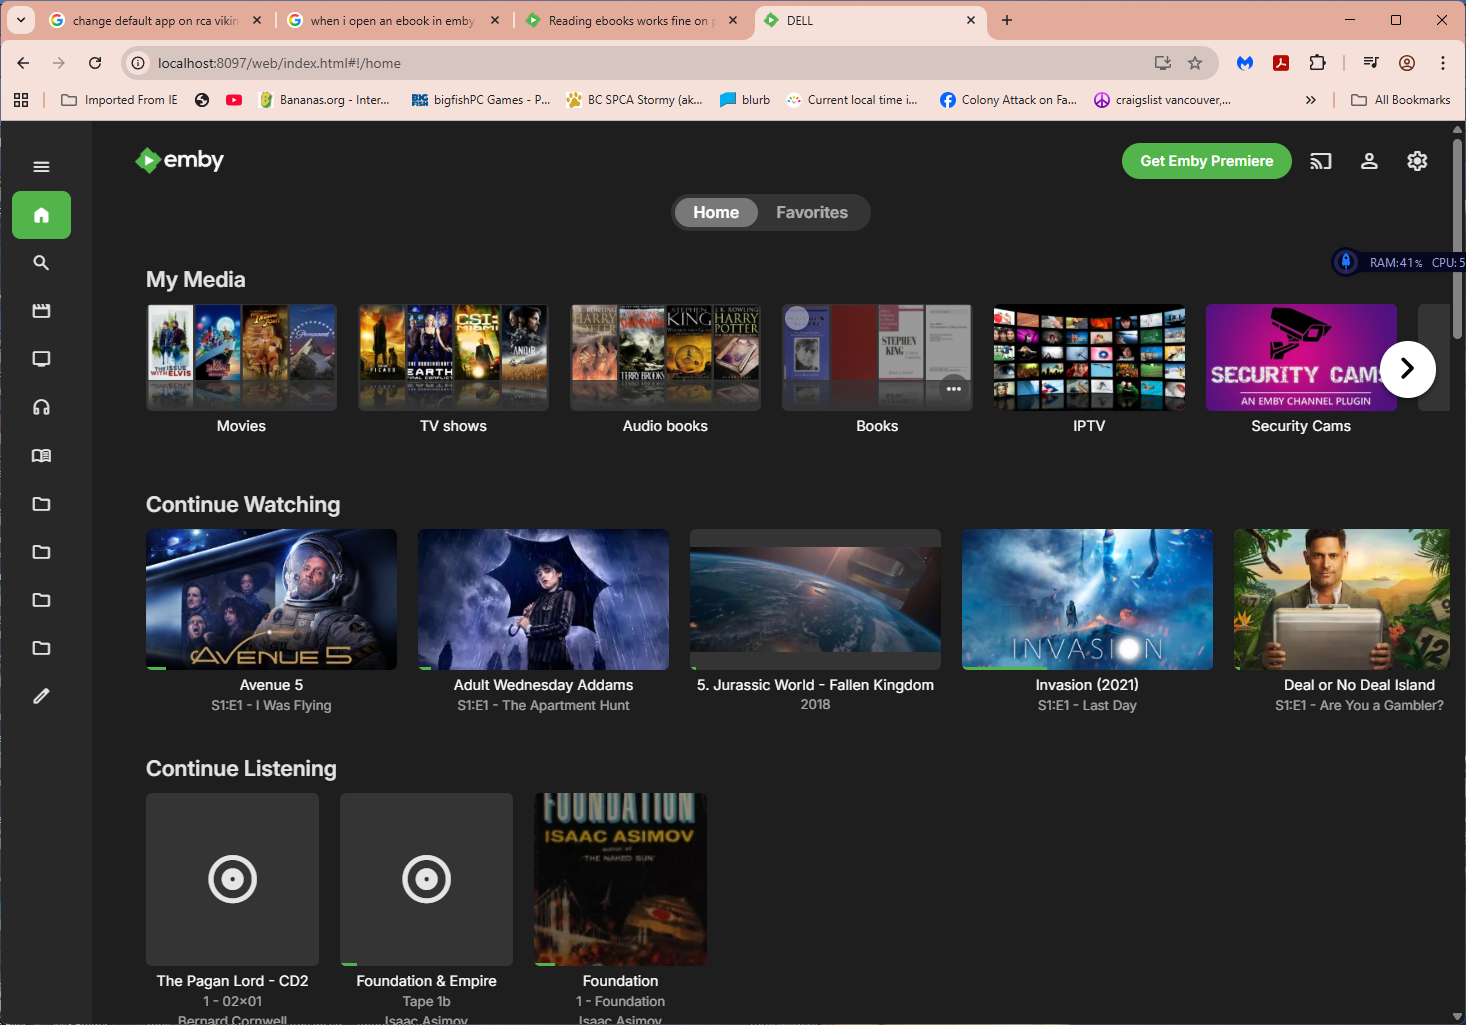This screenshot has height=1025, width=1466.
Task: Open Books via the open-book sidebar icon
Action: [x=41, y=455]
